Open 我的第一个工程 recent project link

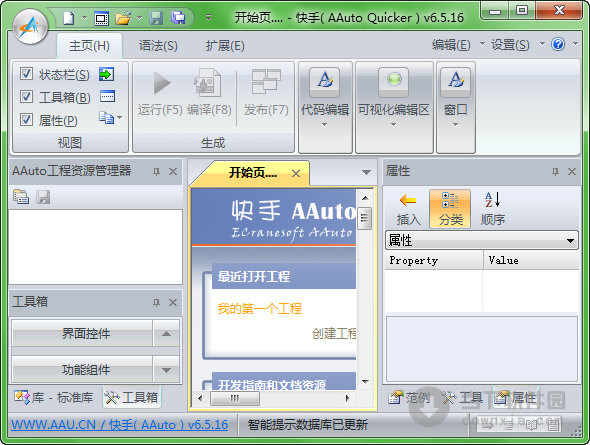[x=260, y=308]
